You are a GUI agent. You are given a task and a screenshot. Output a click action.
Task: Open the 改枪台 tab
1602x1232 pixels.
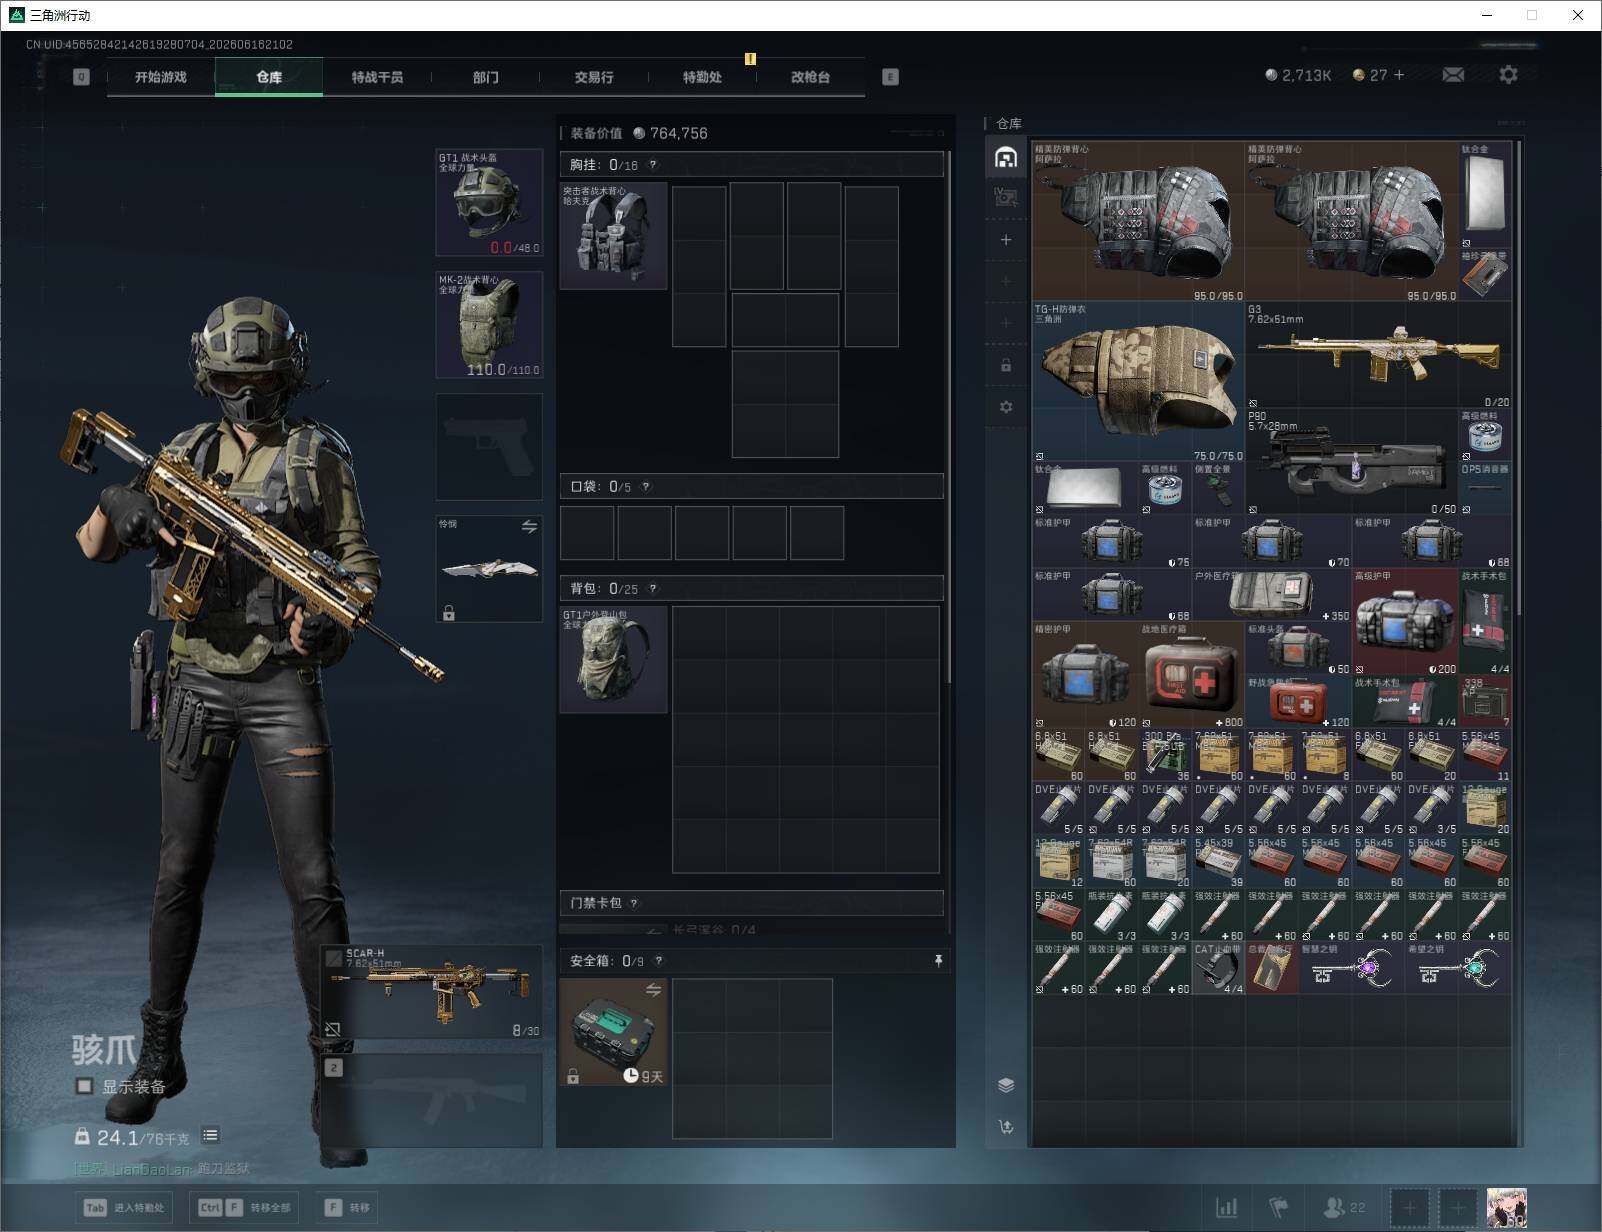point(810,77)
